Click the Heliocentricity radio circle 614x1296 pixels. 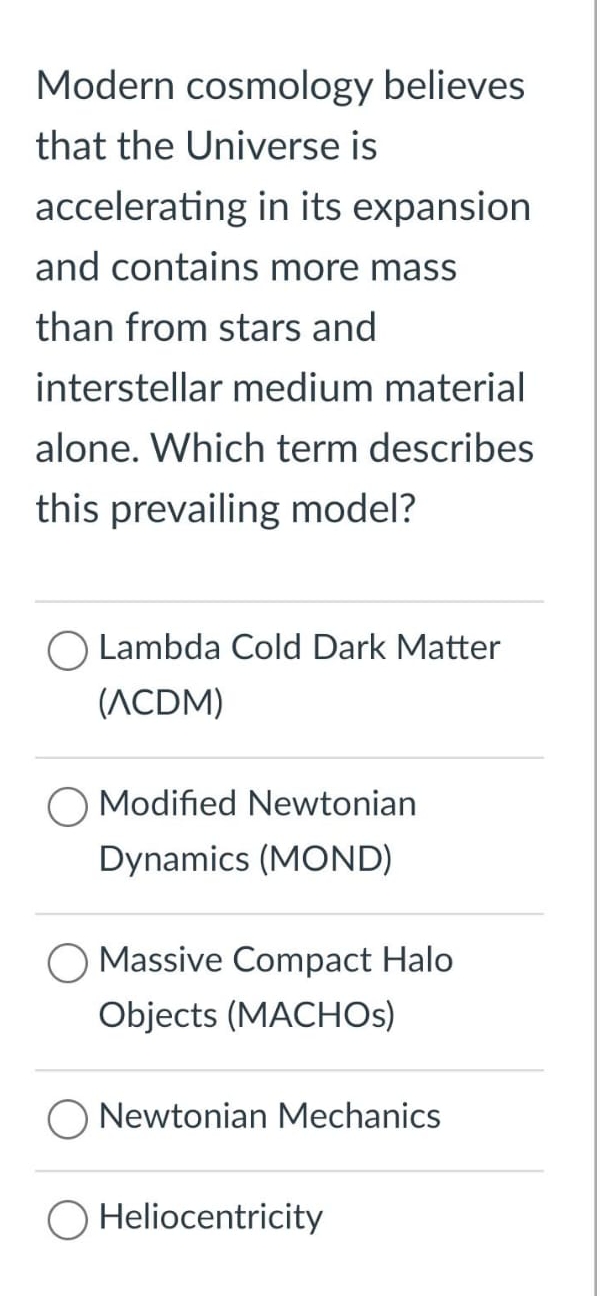(x=67, y=1219)
